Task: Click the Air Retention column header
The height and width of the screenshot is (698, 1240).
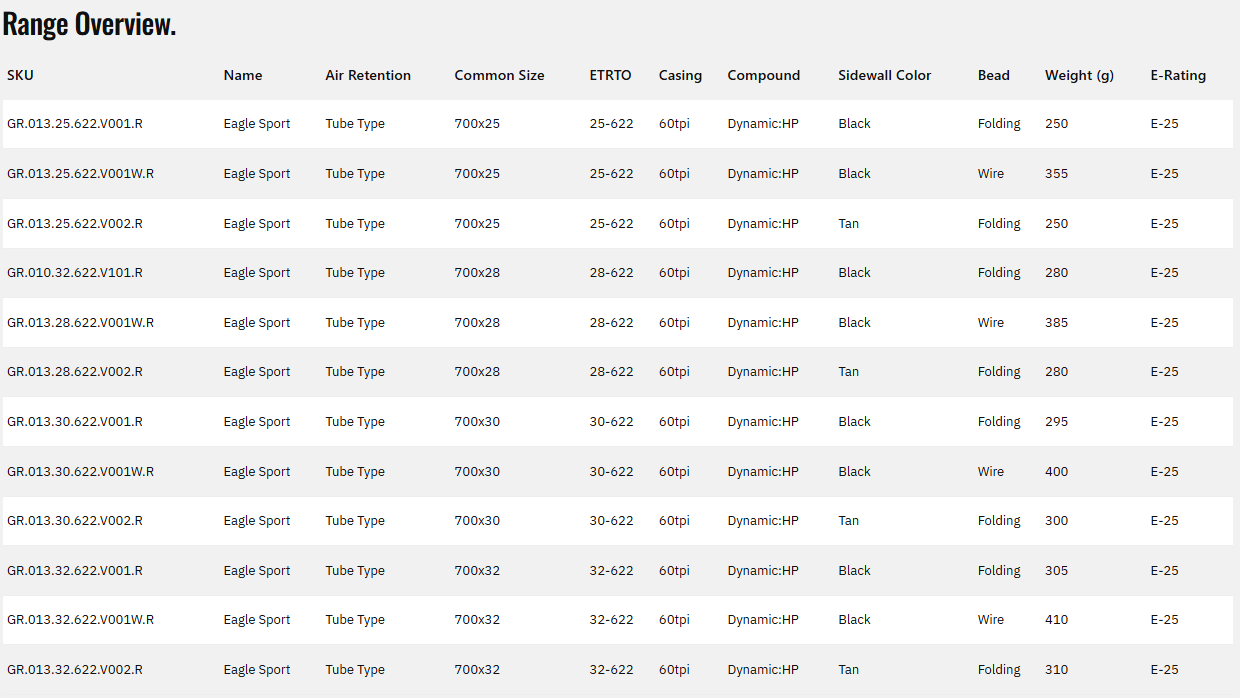Action: click(367, 75)
